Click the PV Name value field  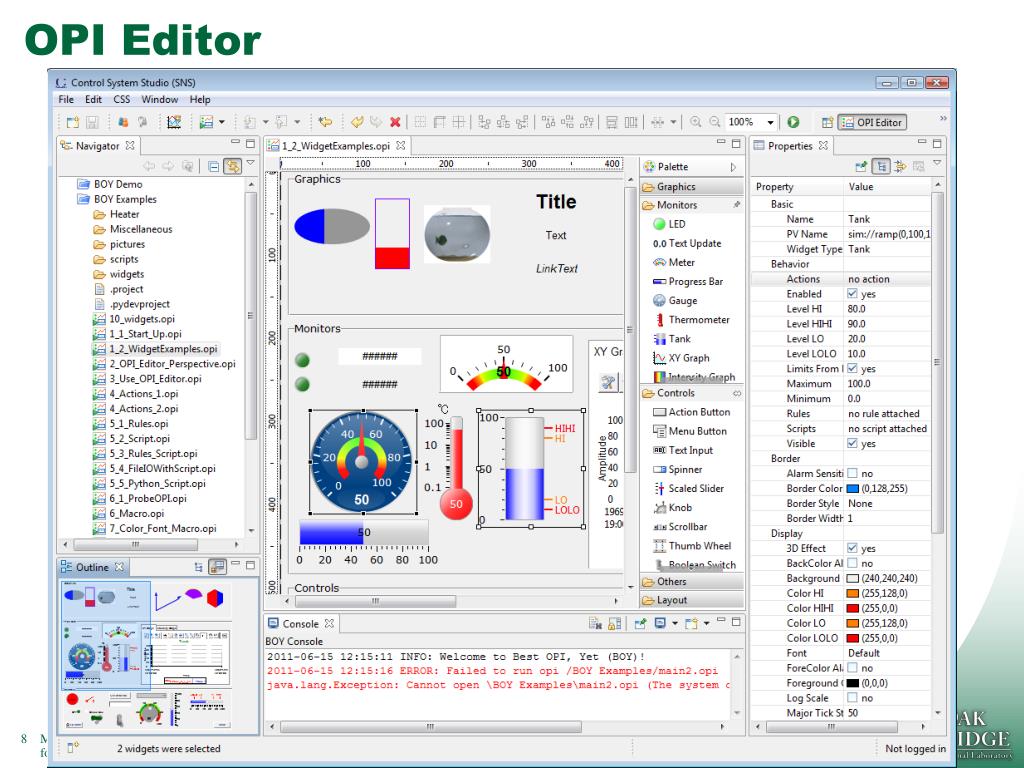[x=888, y=234]
